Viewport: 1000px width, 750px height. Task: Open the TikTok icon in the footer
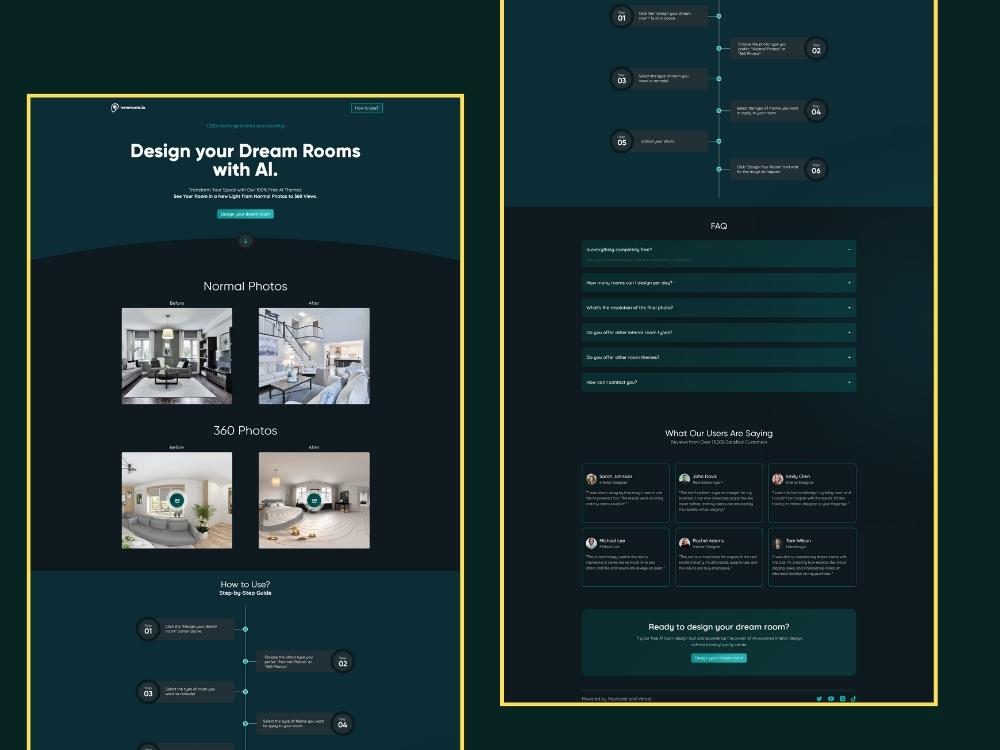pos(854,699)
